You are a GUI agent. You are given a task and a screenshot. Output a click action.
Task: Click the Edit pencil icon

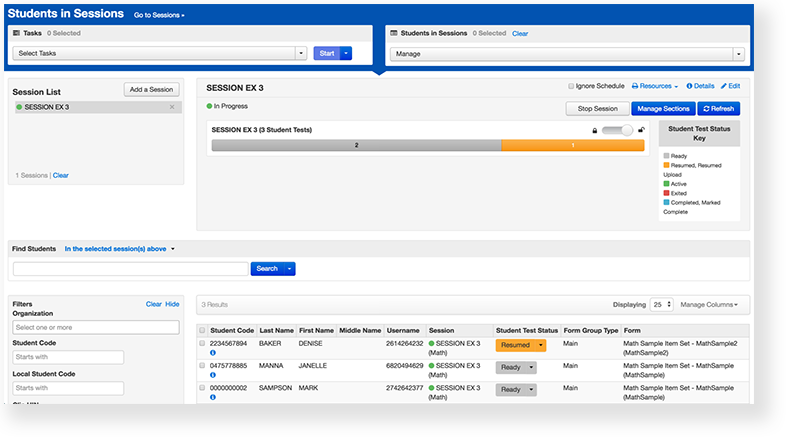[725, 87]
